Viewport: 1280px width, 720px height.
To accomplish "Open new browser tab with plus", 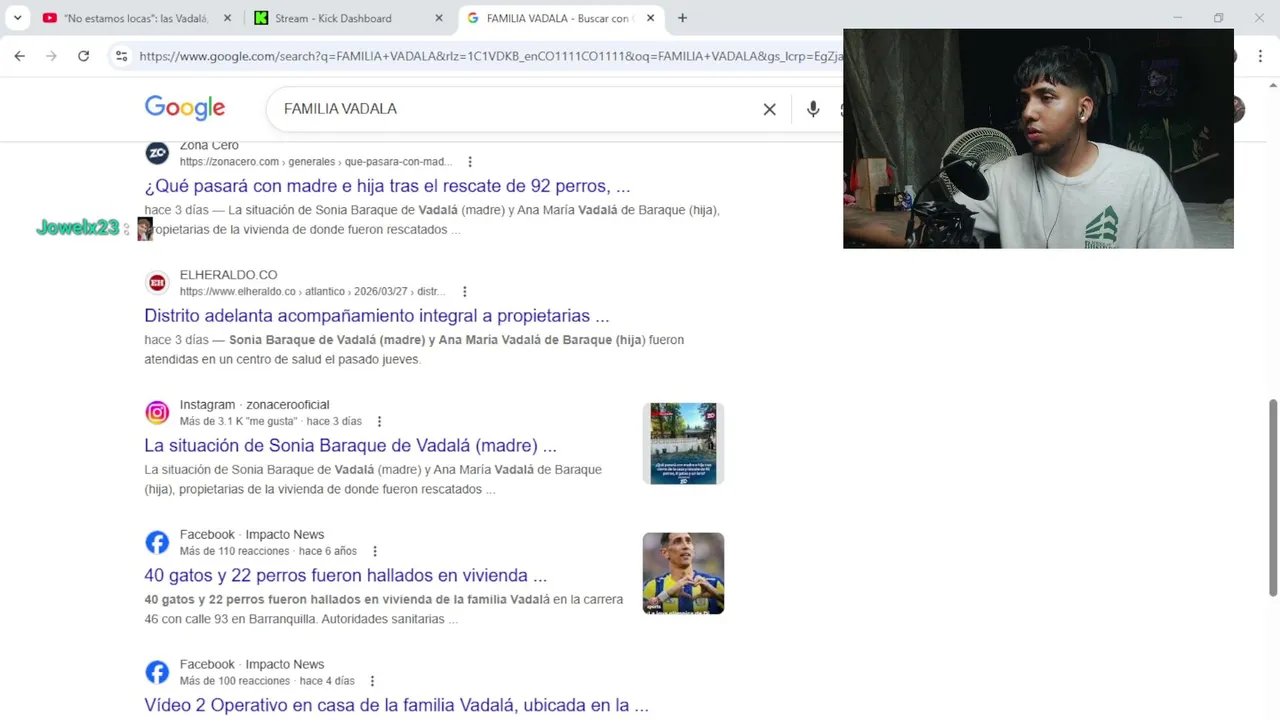I will [682, 18].
